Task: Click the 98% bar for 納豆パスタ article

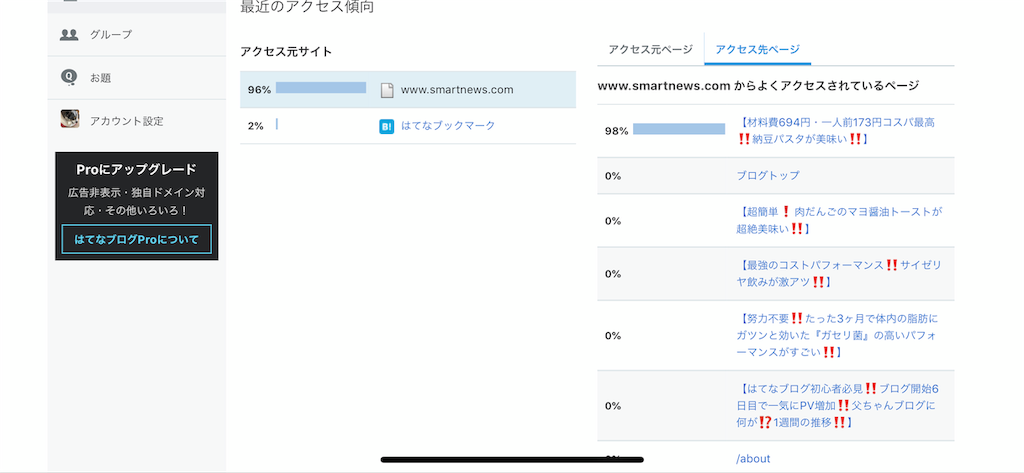Action: tap(679, 129)
